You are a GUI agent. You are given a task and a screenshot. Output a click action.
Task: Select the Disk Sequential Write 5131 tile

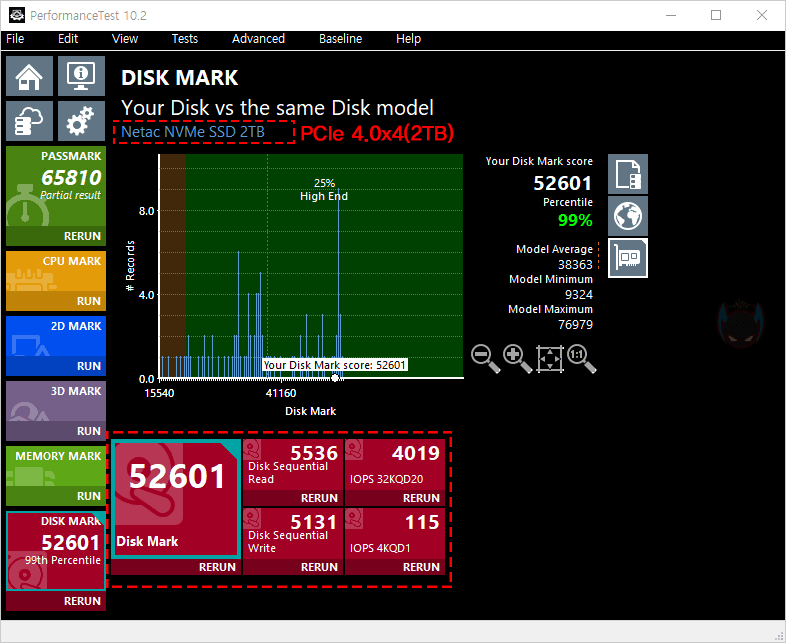pos(293,534)
